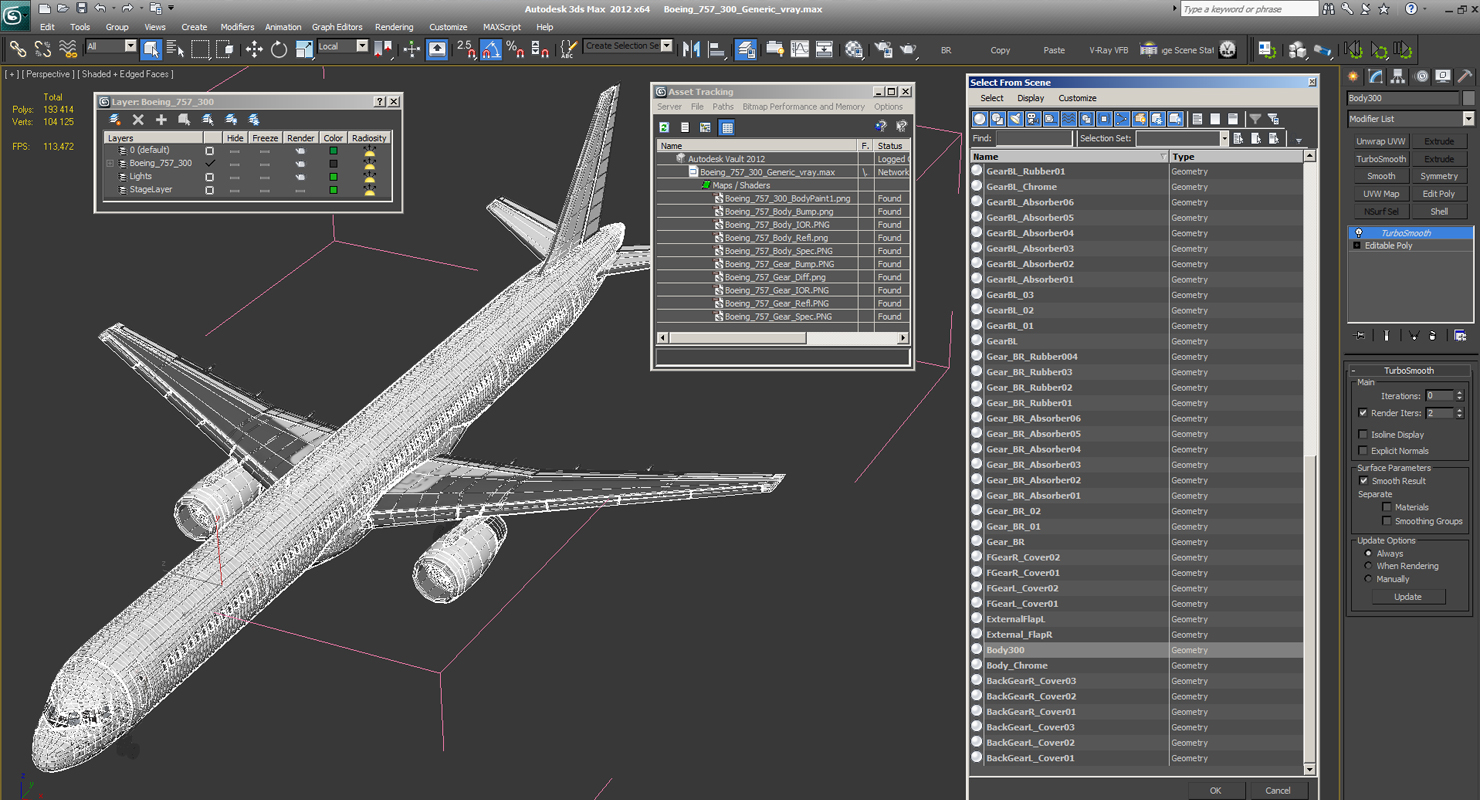Toggle Percent Snap icon
Viewport: 1480px width, 800px height.
pyautogui.click(x=514, y=48)
